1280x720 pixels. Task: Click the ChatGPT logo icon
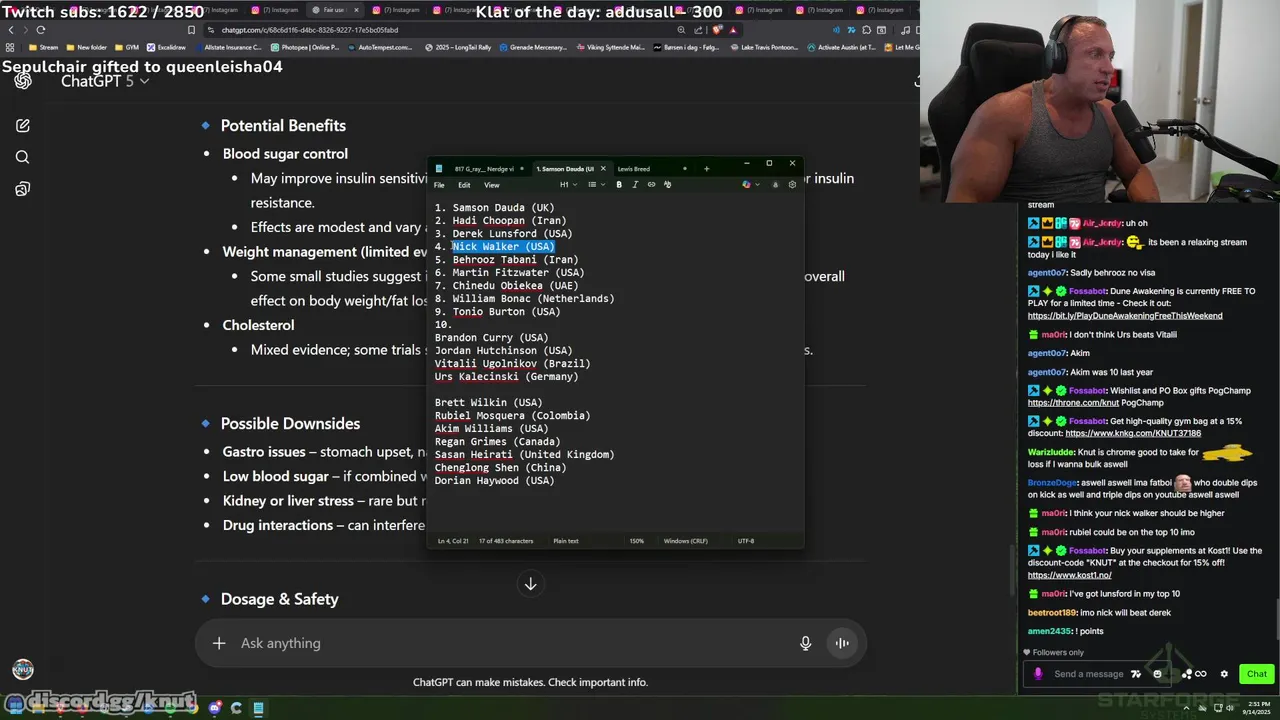[x=22, y=81]
